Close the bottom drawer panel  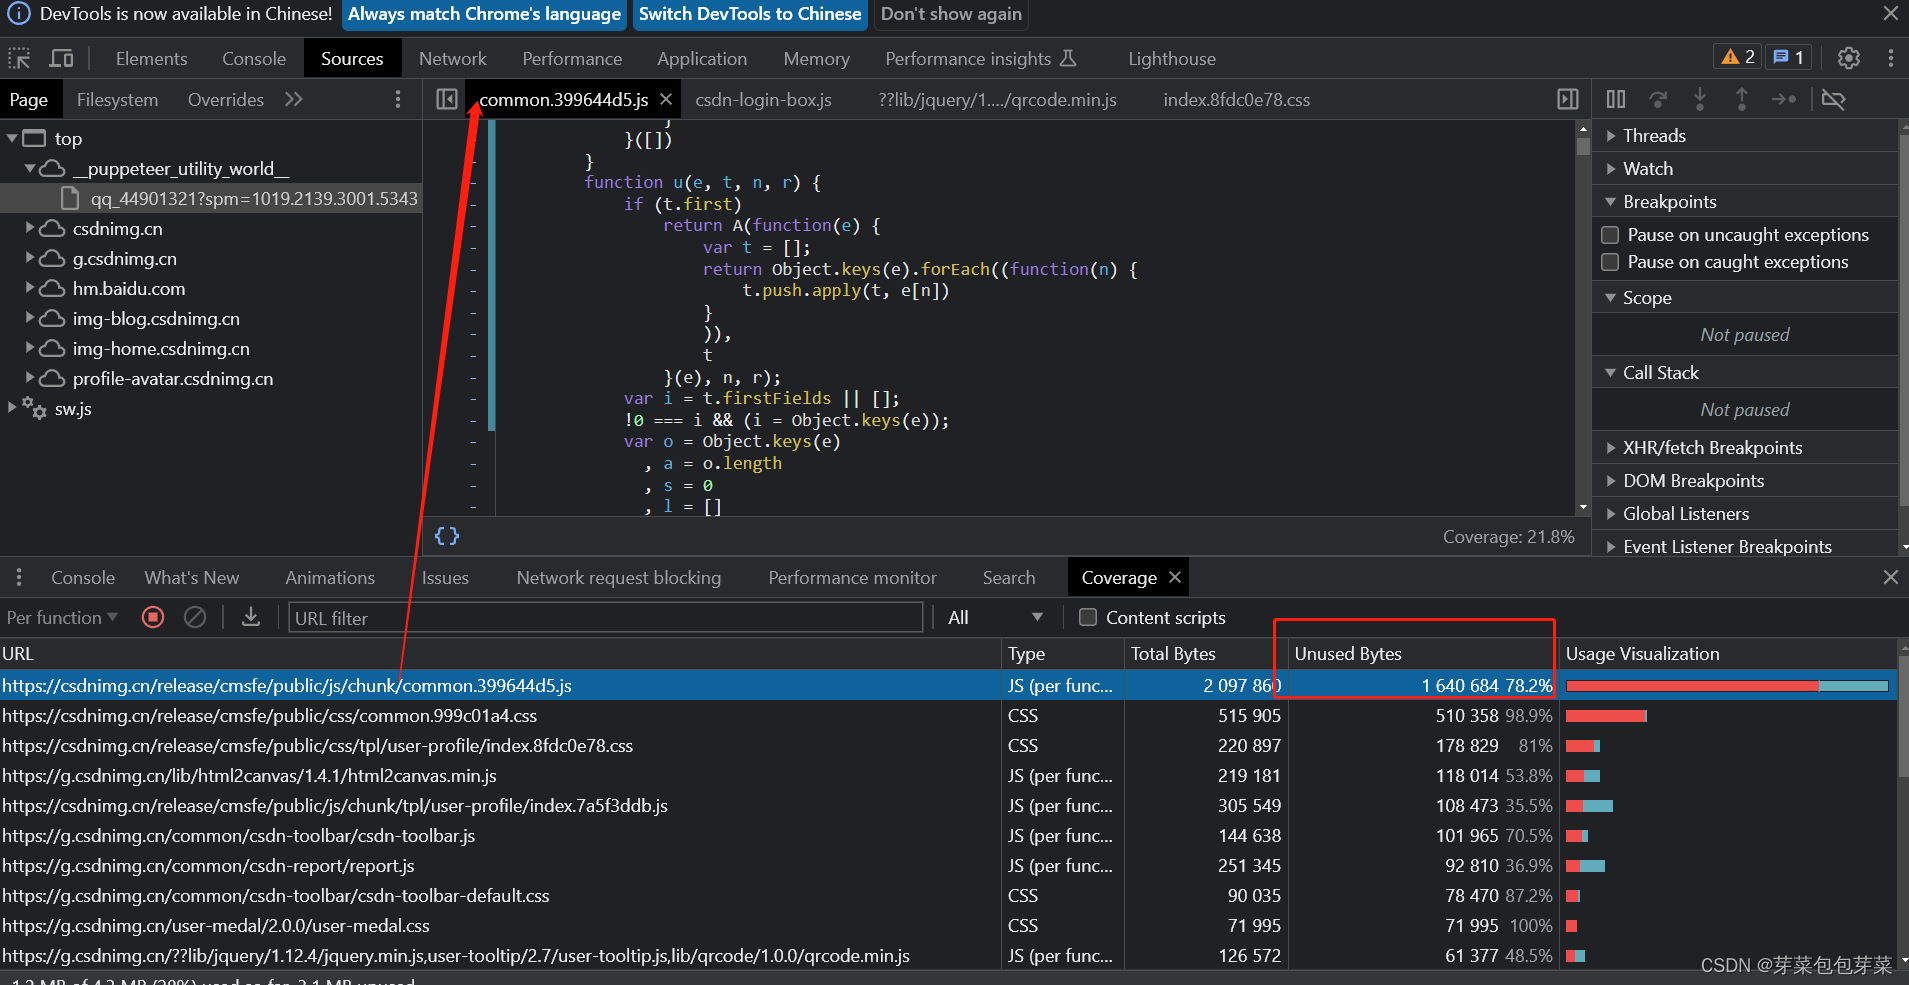coord(1890,577)
